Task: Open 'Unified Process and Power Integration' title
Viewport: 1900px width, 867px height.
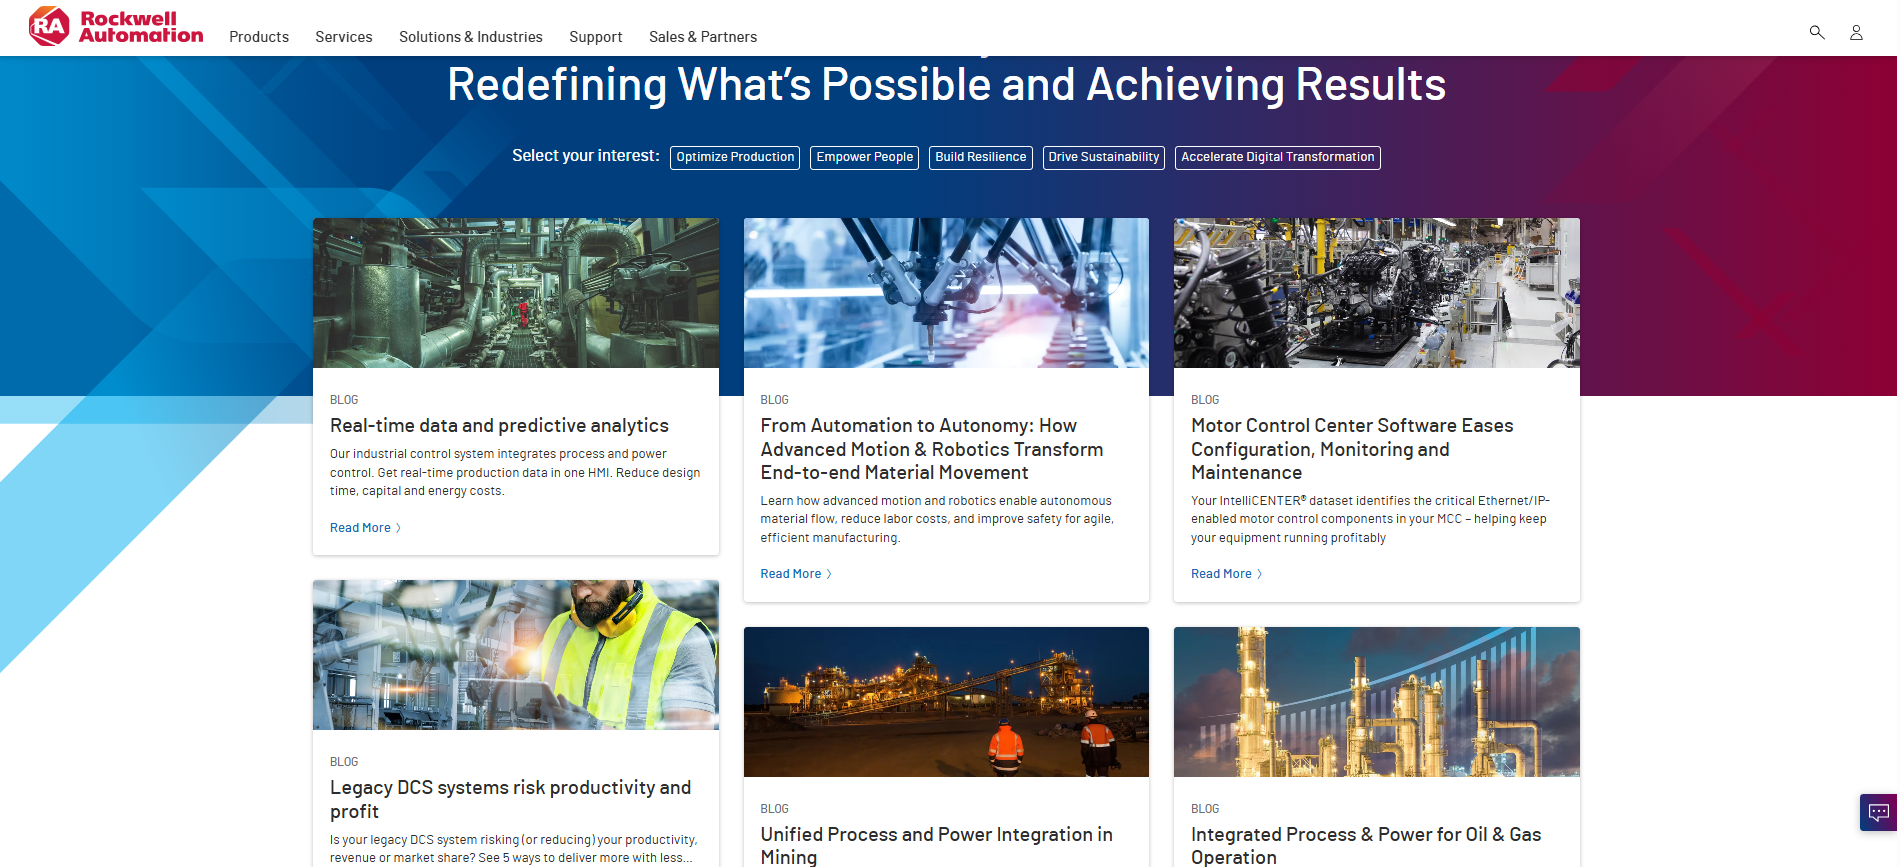Action: coord(936,845)
